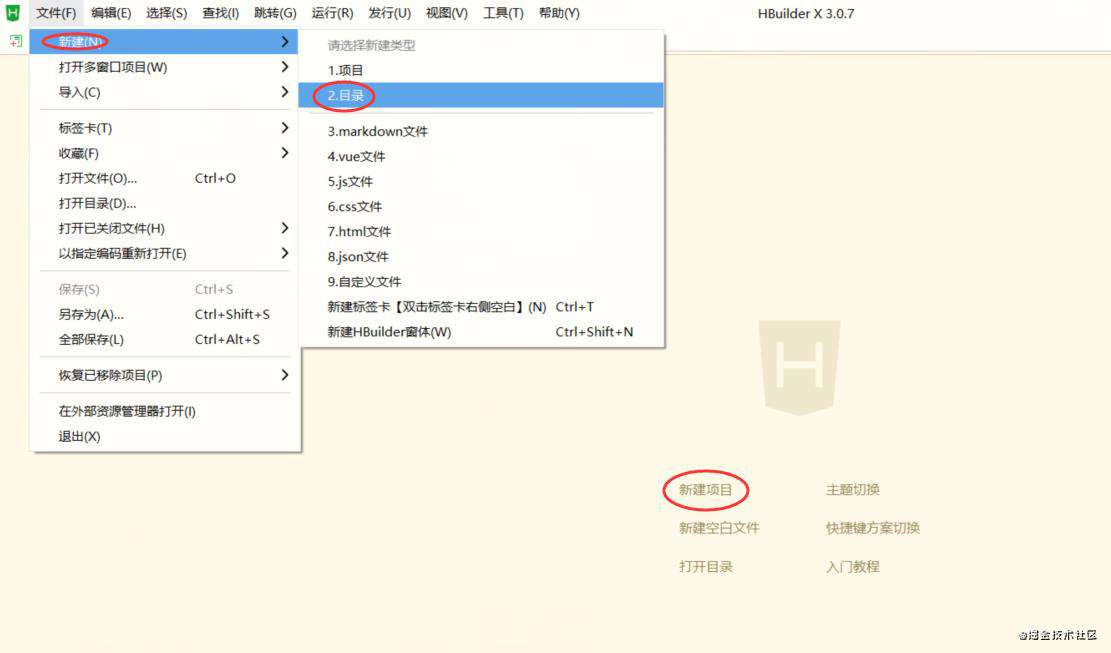Expand the 导入(C) submenu arrow

point(284,91)
